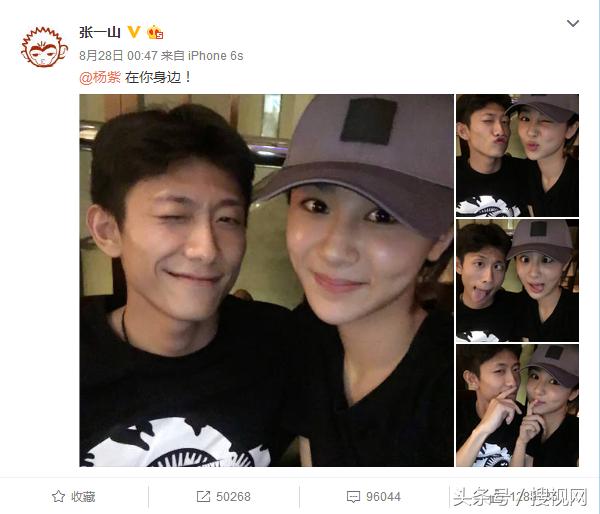Click the star favorite icon
The width and height of the screenshot is (600, 514).
tap(58, 496)
